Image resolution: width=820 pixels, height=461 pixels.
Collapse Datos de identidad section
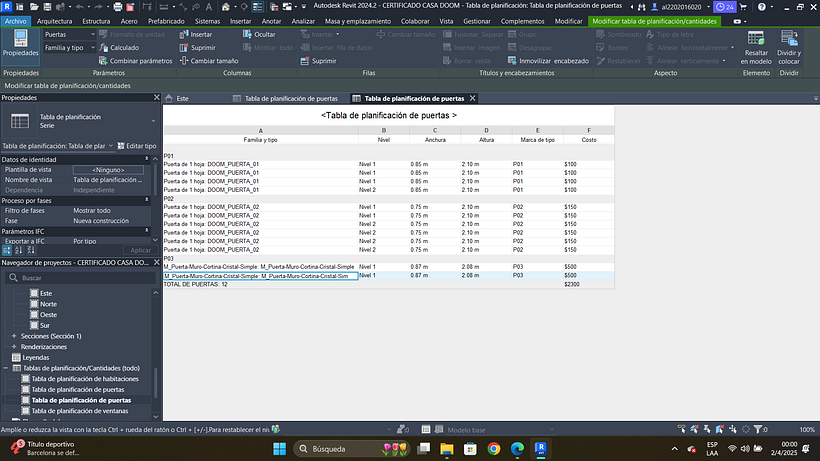click(x=147, y=159)
